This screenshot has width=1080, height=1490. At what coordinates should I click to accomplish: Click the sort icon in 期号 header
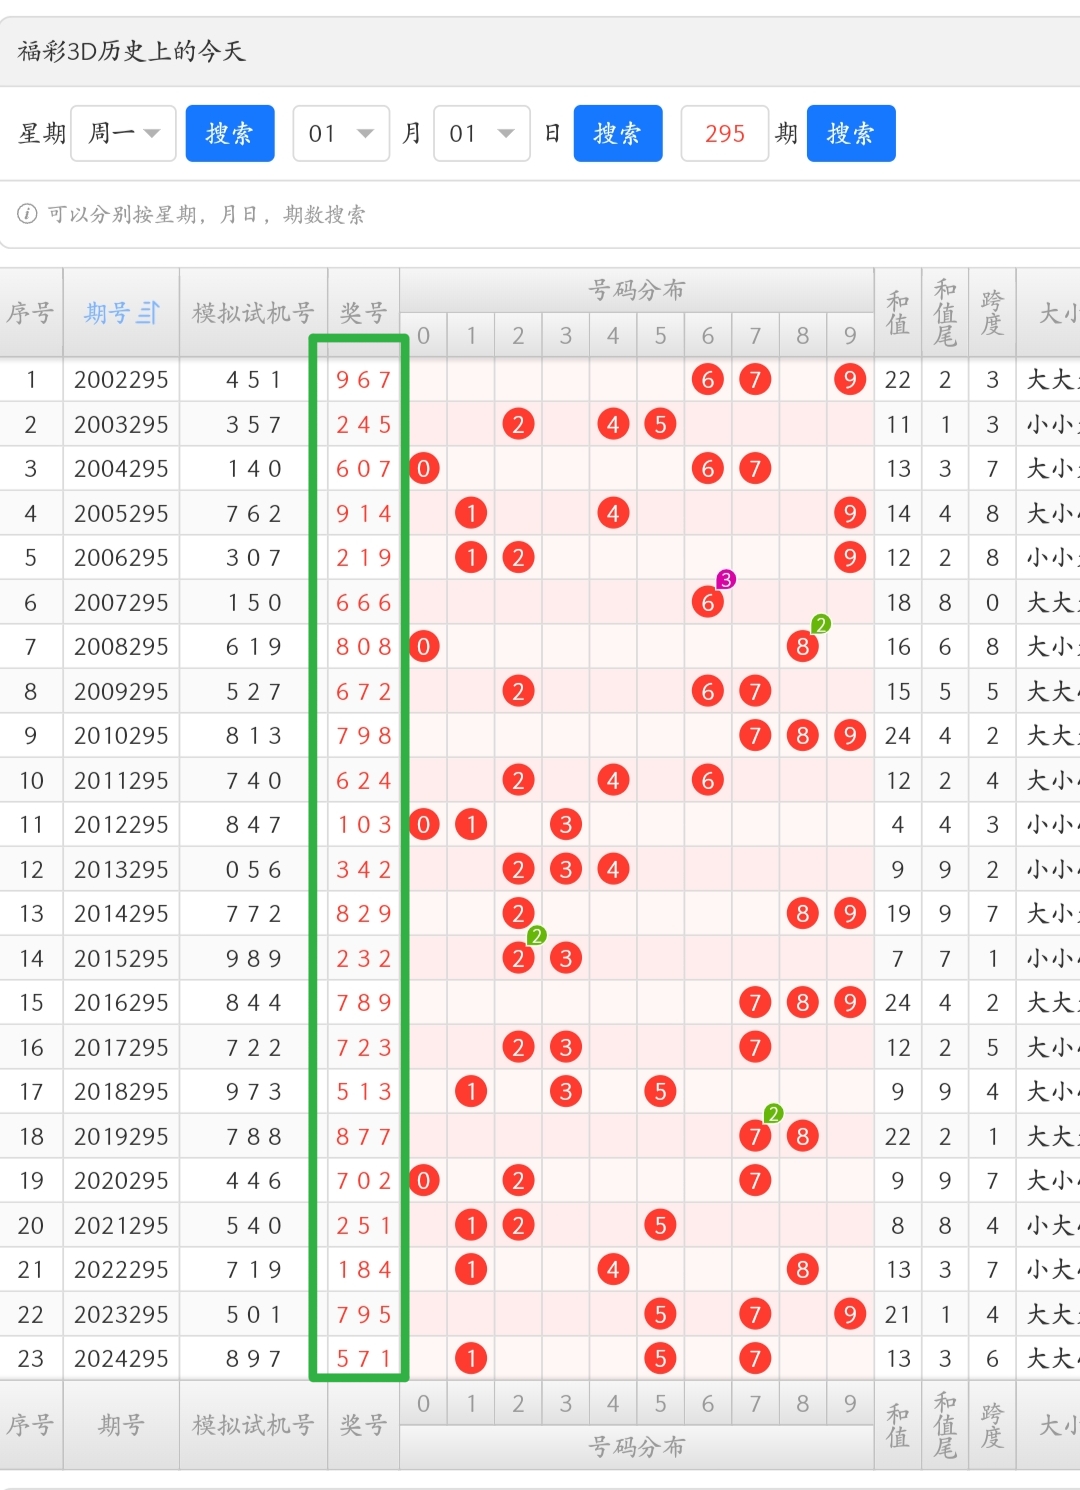[x=148, y=313]
